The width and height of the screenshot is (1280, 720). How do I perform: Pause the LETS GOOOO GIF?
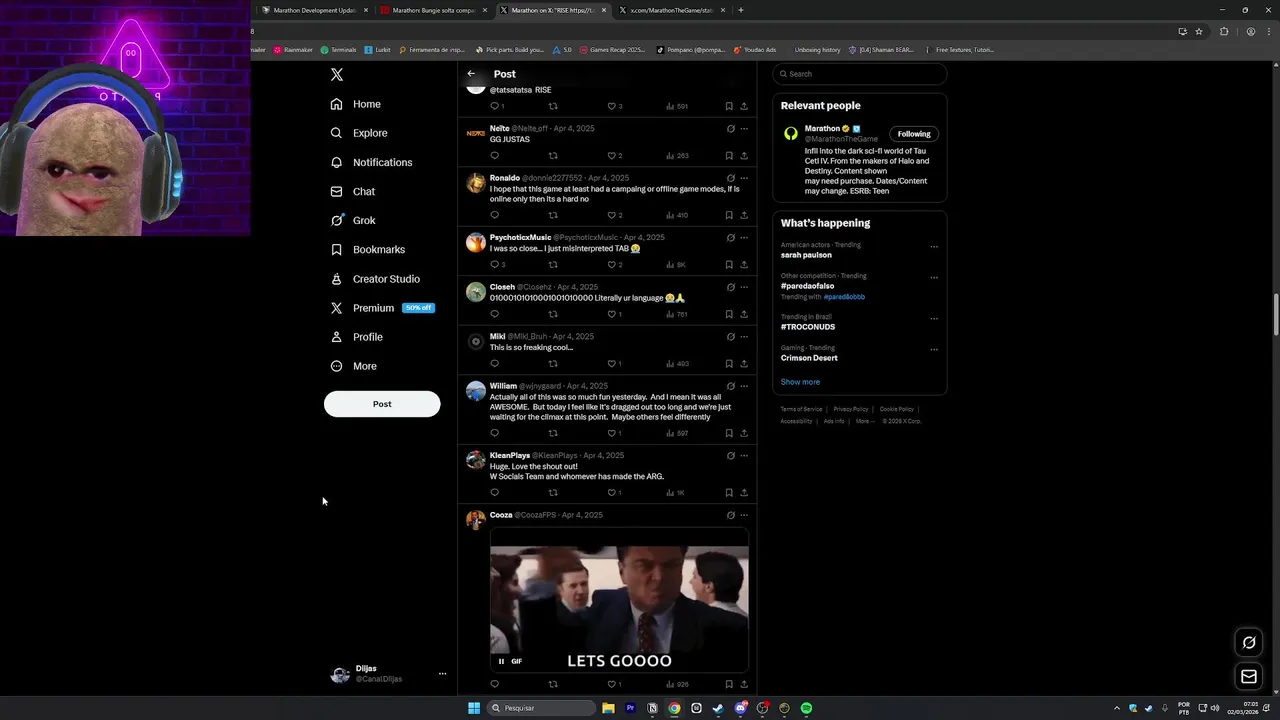click(x=501, y=661)
